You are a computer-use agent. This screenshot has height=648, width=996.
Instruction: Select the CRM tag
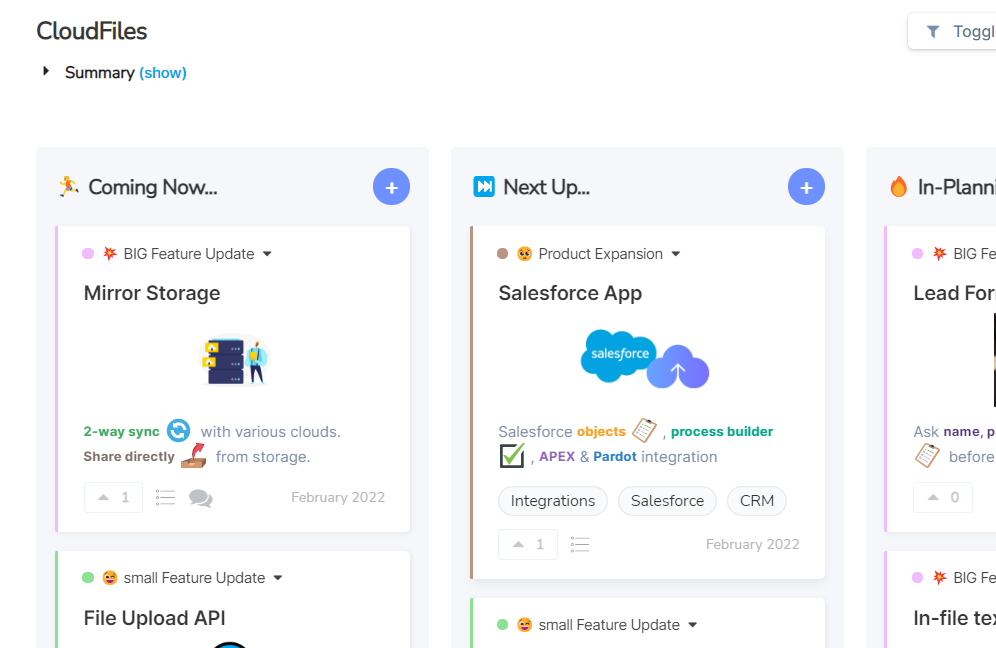coord(757,501)
